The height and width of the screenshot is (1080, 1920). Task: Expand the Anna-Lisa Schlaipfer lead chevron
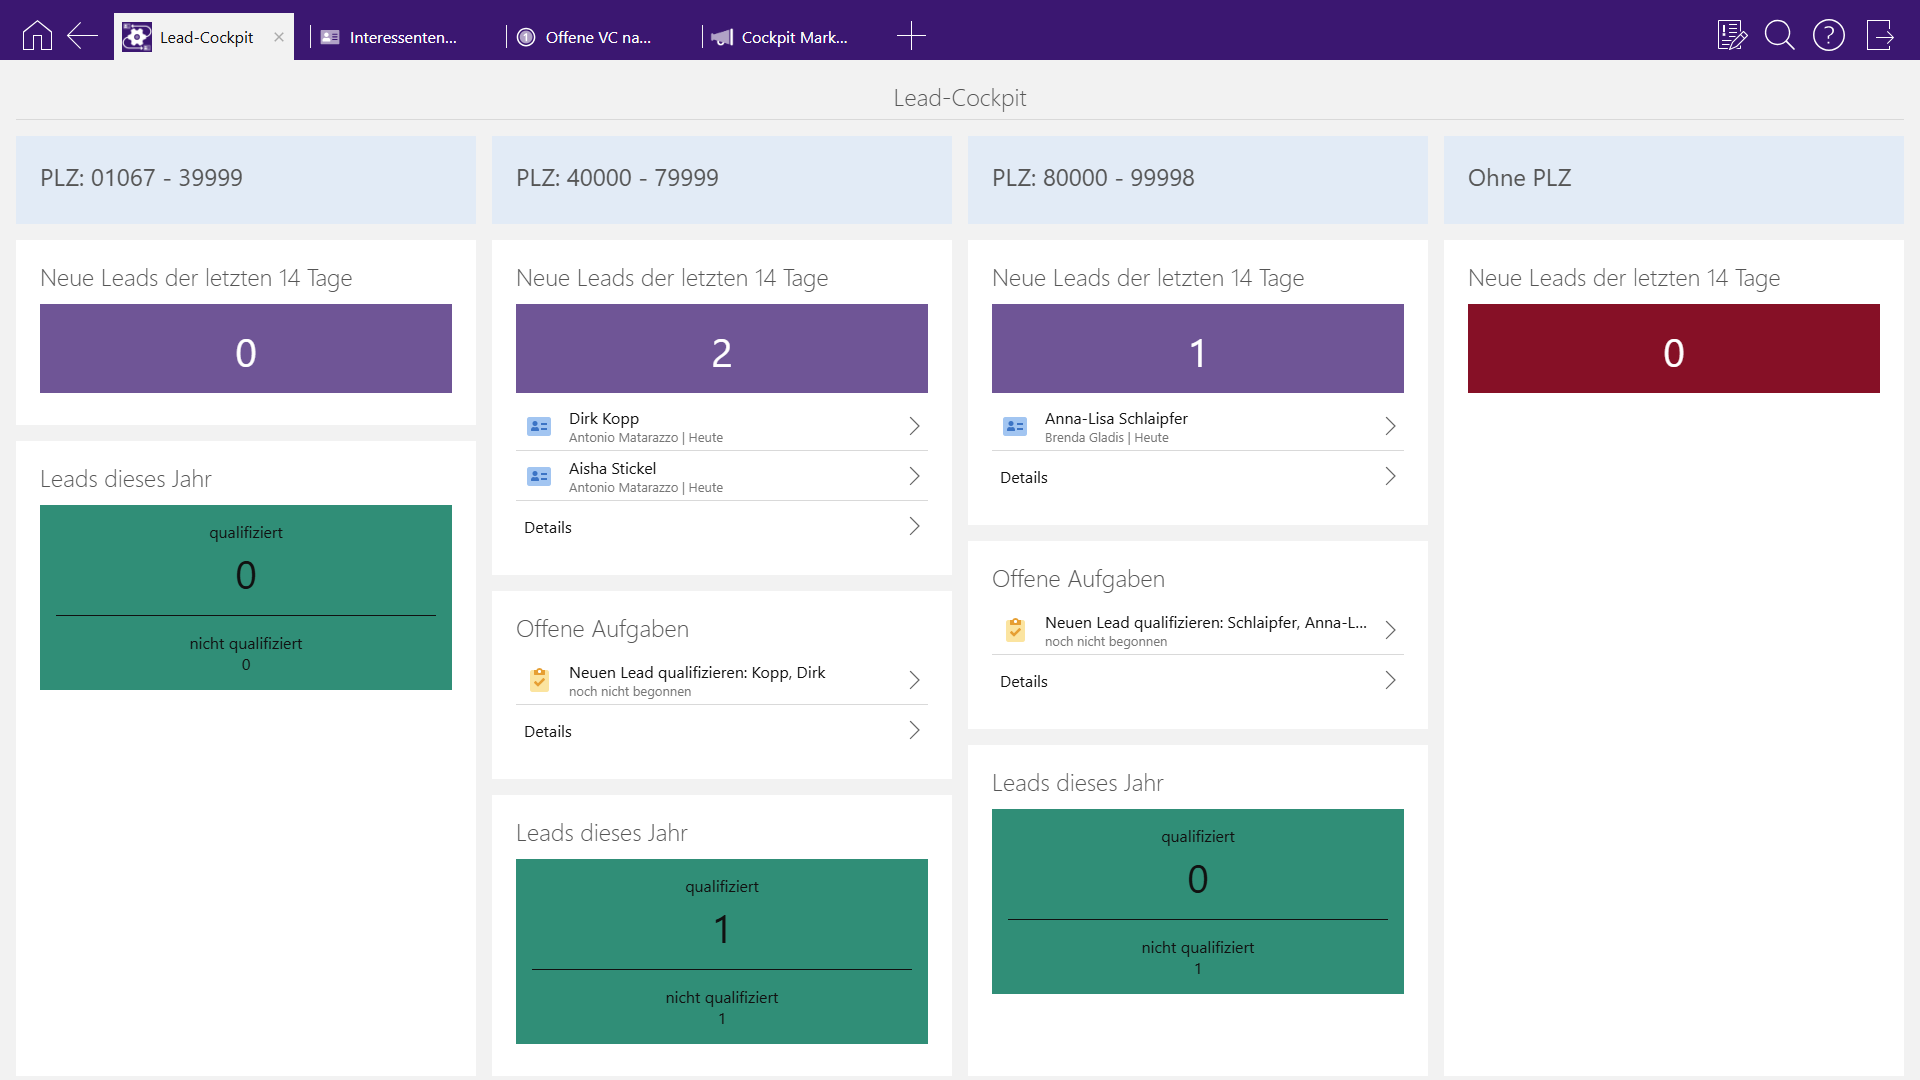(x=1390, y=426)
